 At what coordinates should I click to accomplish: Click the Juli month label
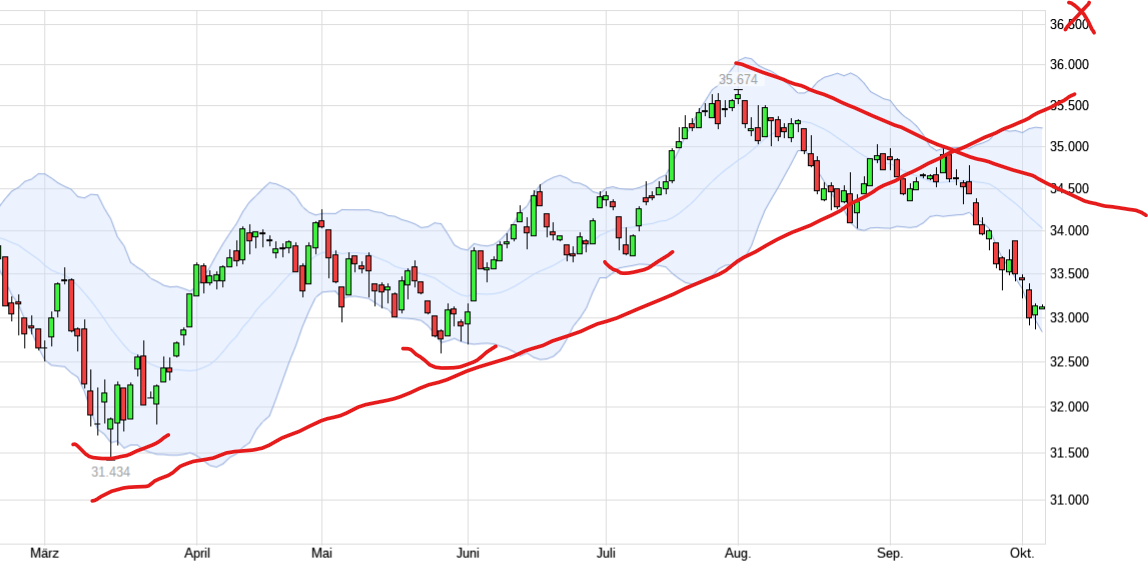click(605, 554)
